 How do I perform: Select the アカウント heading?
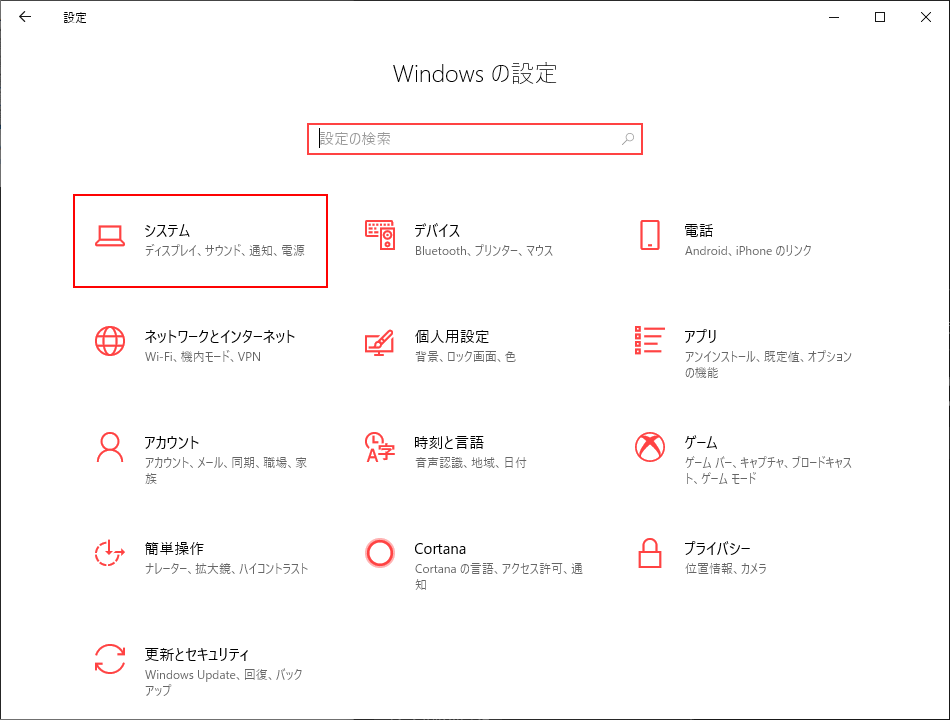click(x=171, y=442)
